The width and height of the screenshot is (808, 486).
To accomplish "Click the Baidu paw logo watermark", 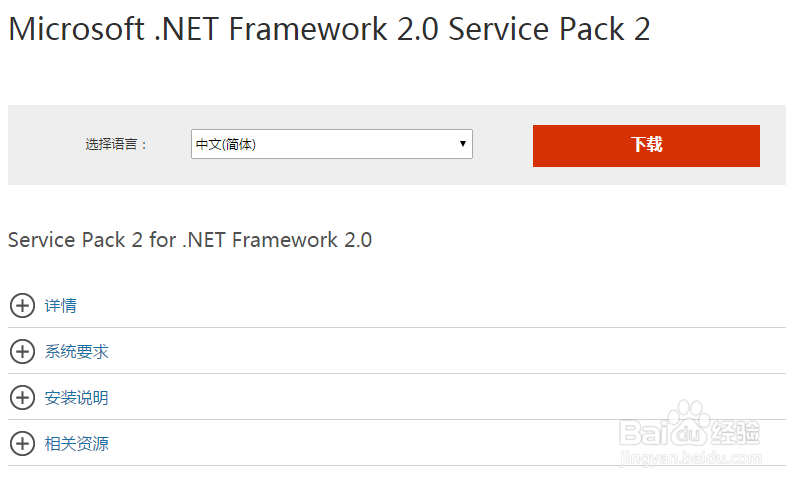I will pyautogui.click(x=688, y=423).
